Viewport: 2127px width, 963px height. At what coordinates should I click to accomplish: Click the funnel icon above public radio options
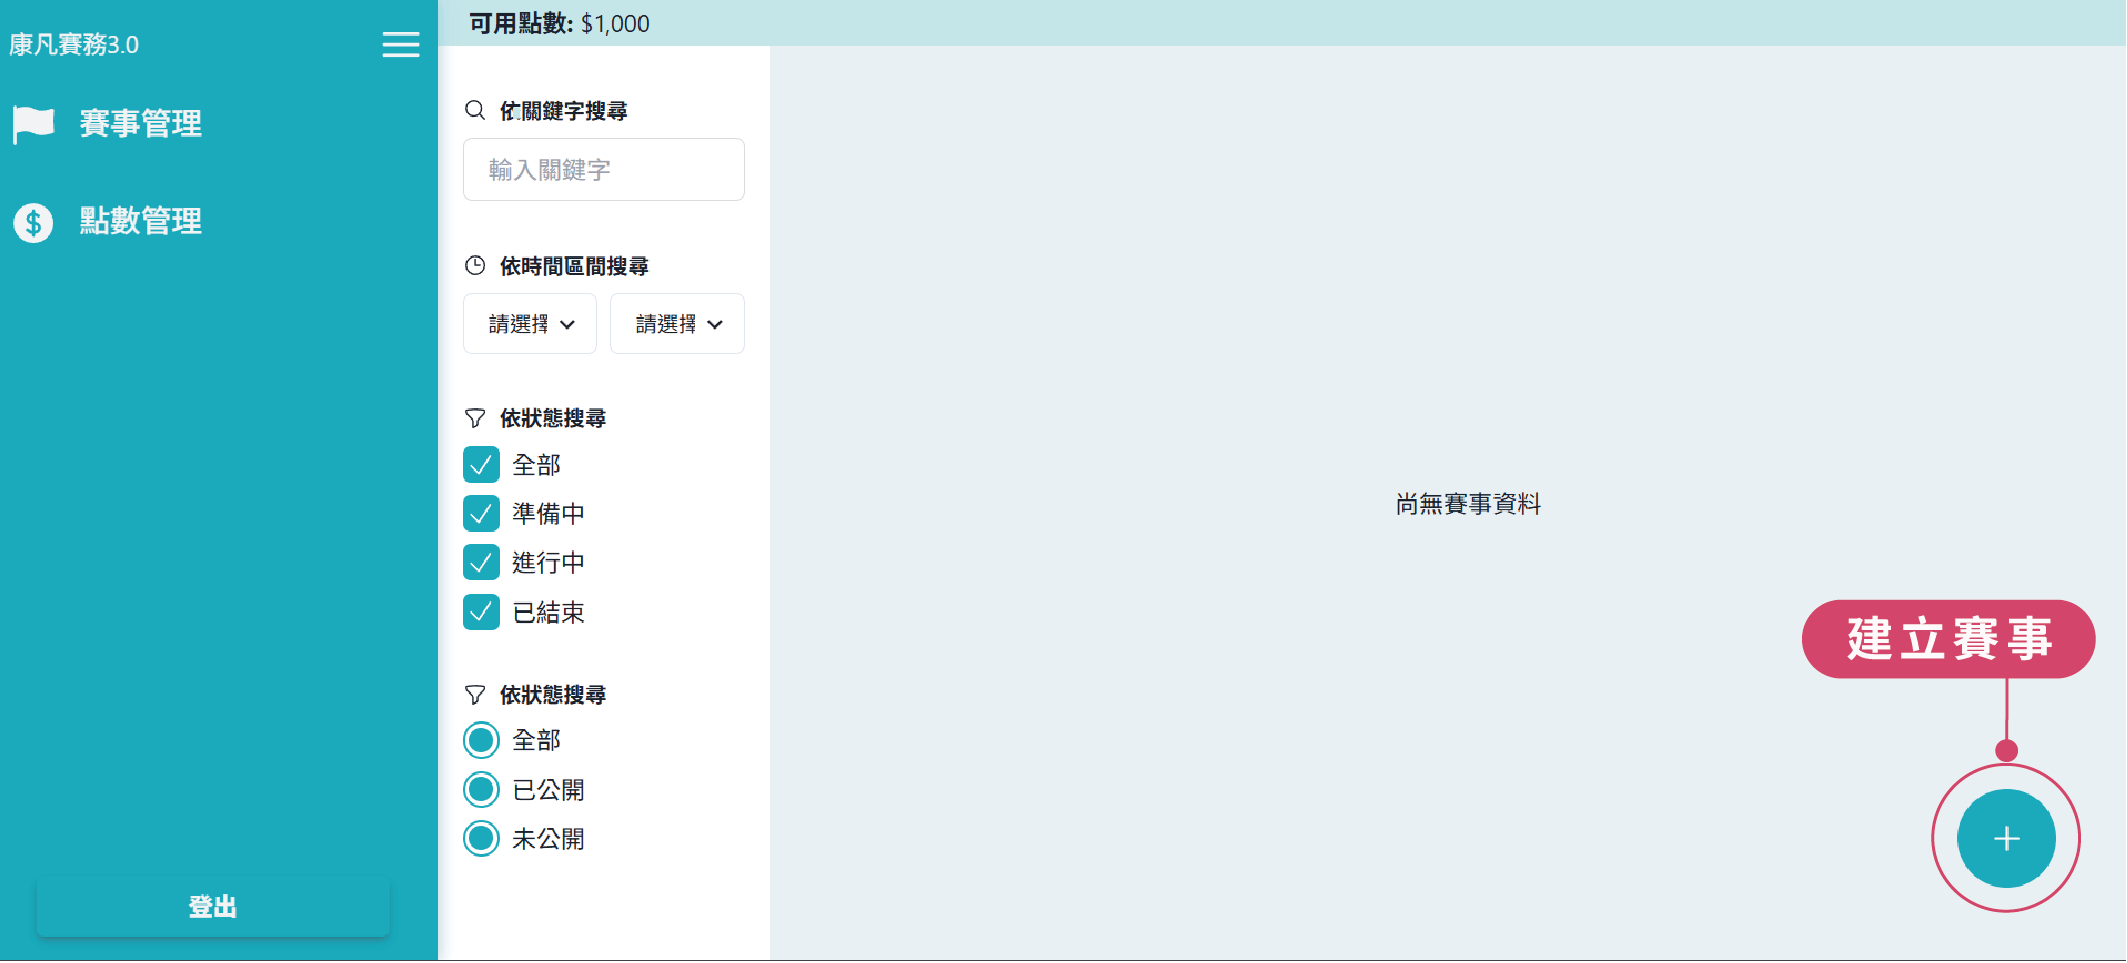475,695
